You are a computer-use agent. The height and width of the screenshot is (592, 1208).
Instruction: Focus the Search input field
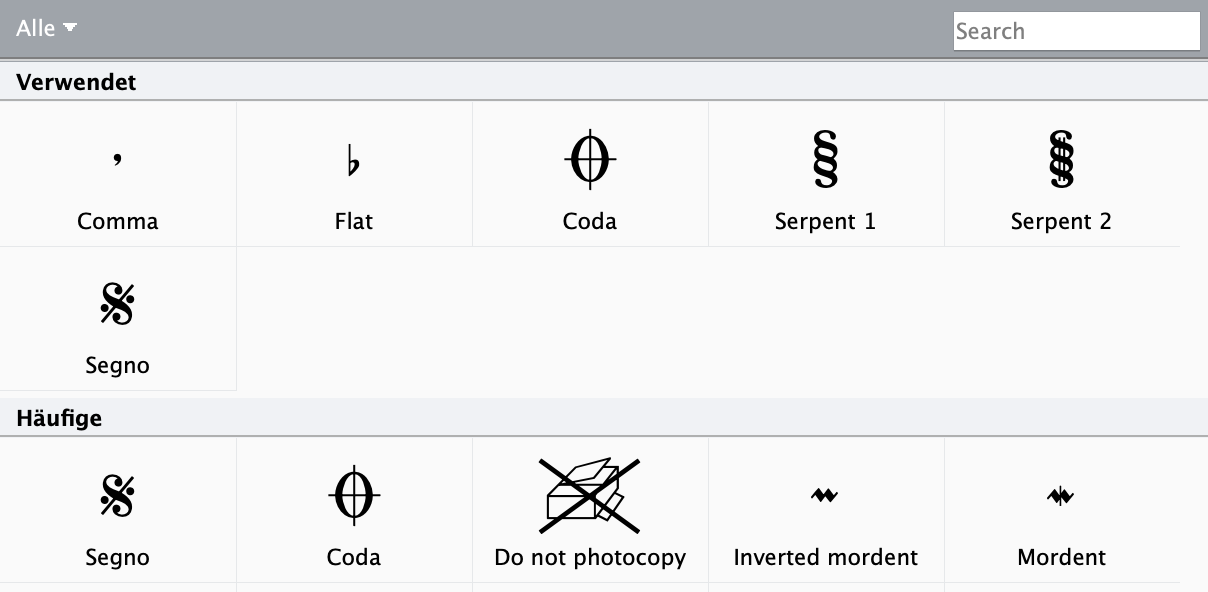(1076, 31)
